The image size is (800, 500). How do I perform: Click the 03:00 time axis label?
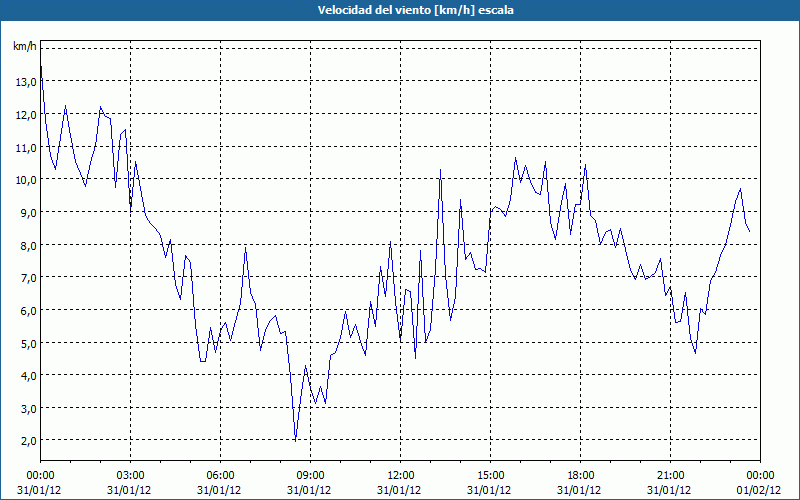click(131, 475)
